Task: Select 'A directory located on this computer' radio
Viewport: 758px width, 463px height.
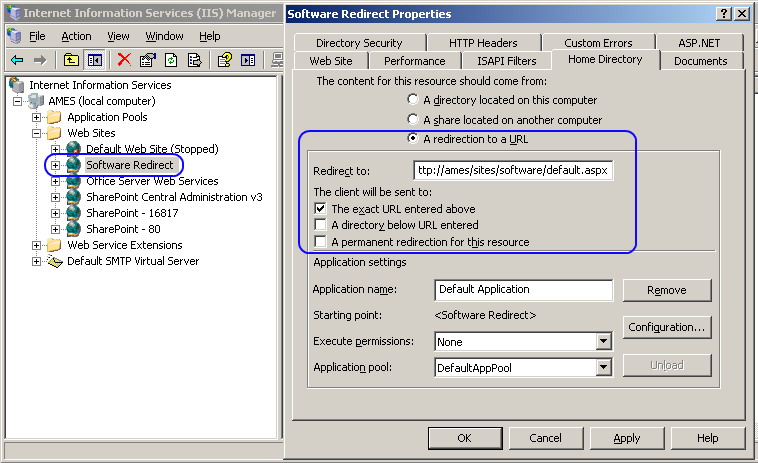Action: (x=412, y=100)
